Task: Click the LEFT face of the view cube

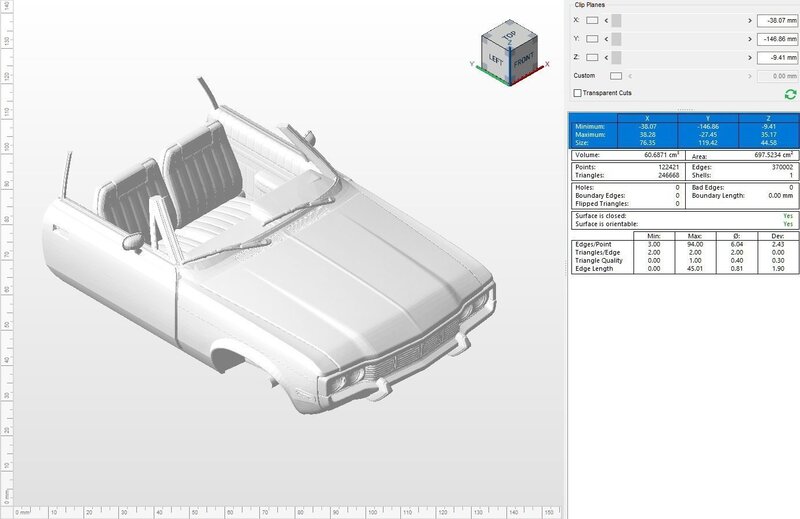Action: click(497, 58)
